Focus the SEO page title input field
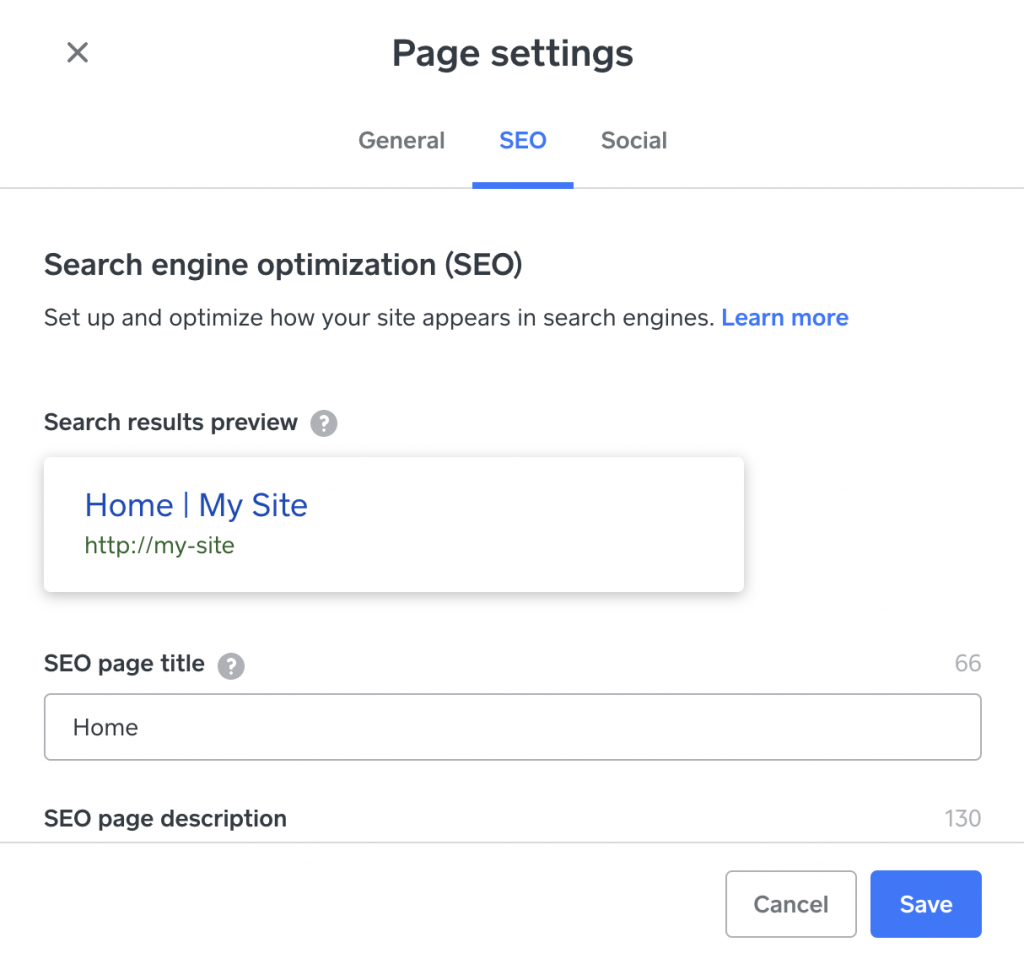 (513, 727)
